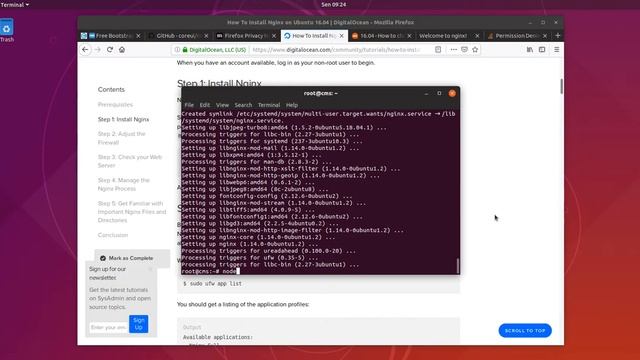Reload the page in Firefox
The height and width of the screenshot is (360, 640).
(110, 49)
